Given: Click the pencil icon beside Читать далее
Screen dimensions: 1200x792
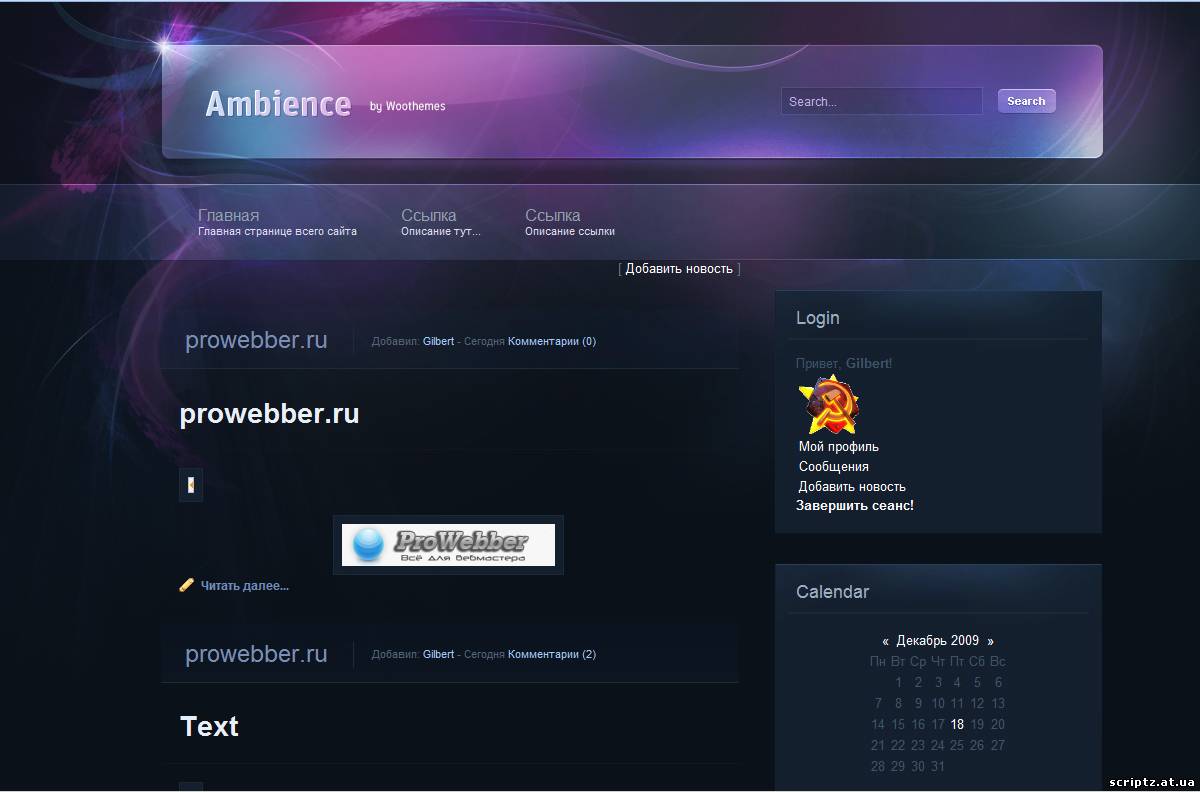Looking at the screenshot, I should [186, 586].
